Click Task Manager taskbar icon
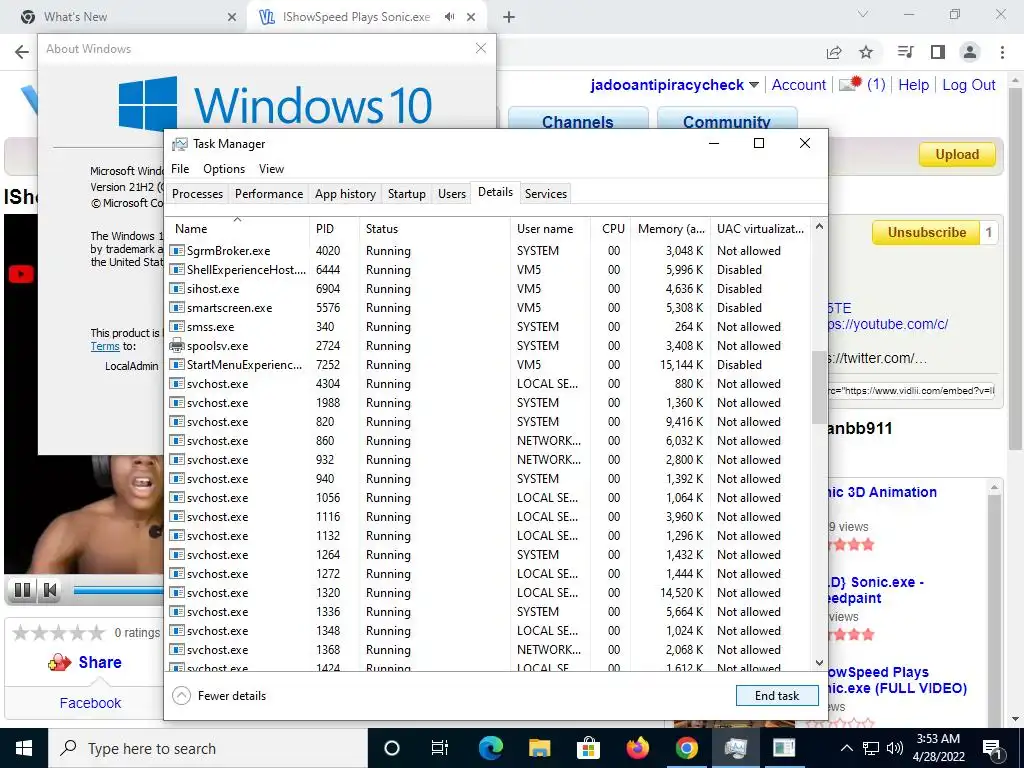The height and width of the screenshot is (768, 1024). click(x=735, y=748)
